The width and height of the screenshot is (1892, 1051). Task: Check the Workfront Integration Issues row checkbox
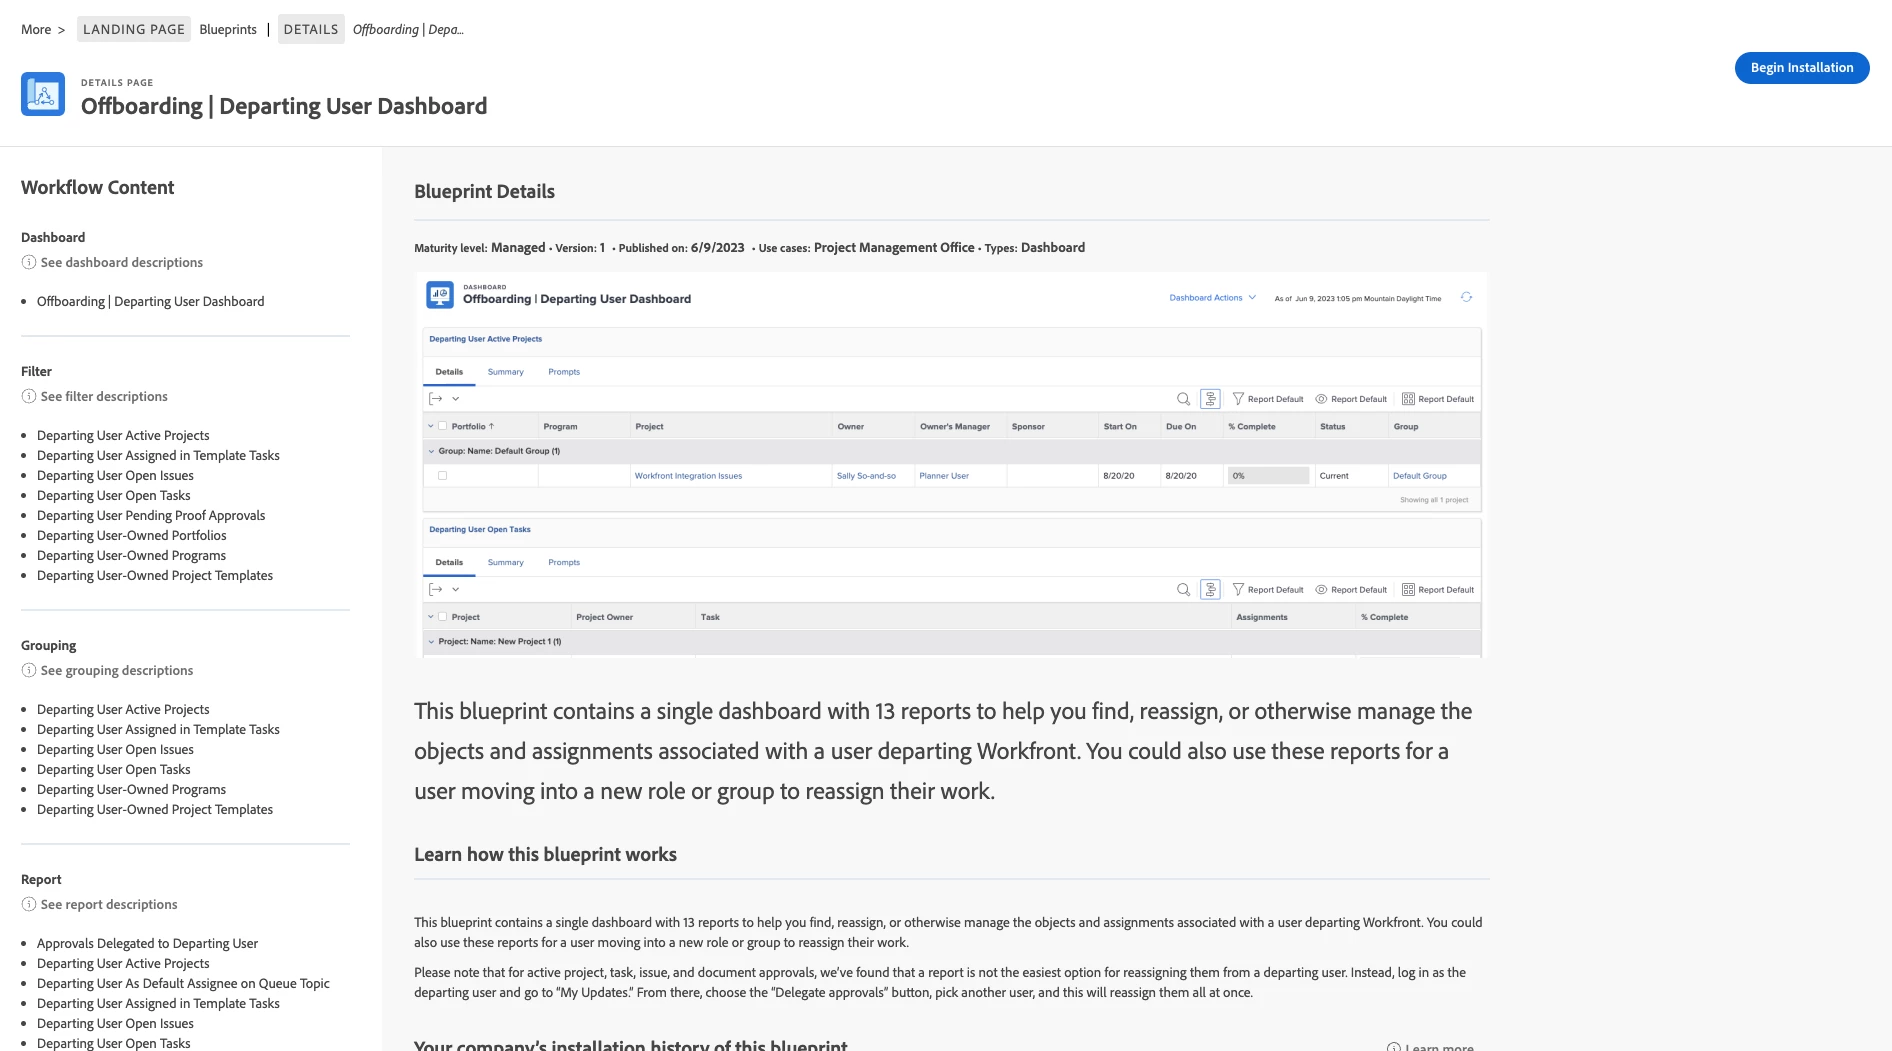[x=442, y=476]
